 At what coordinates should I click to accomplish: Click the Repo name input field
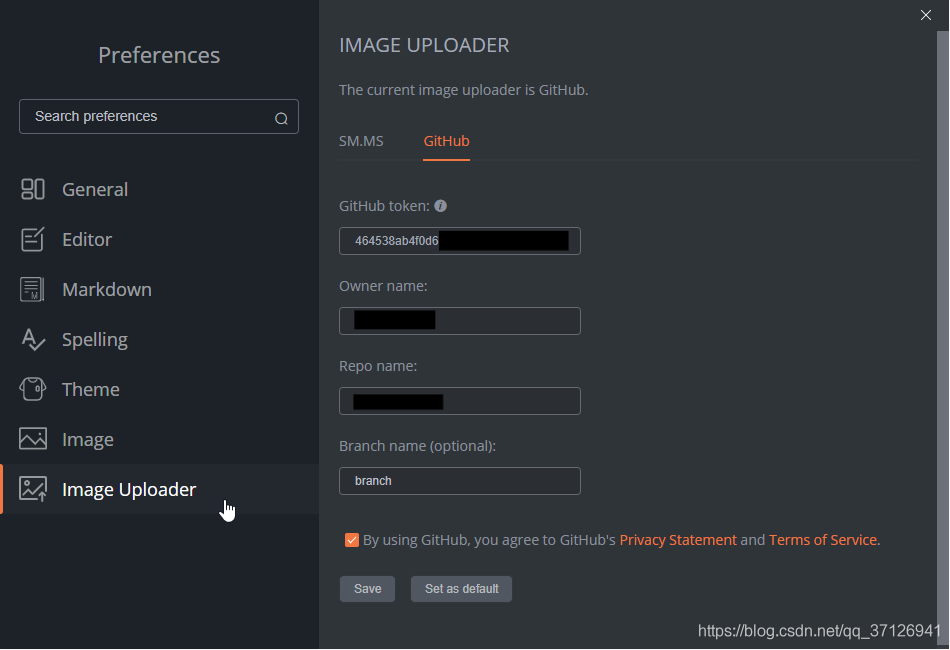click(x=460, y=401)
